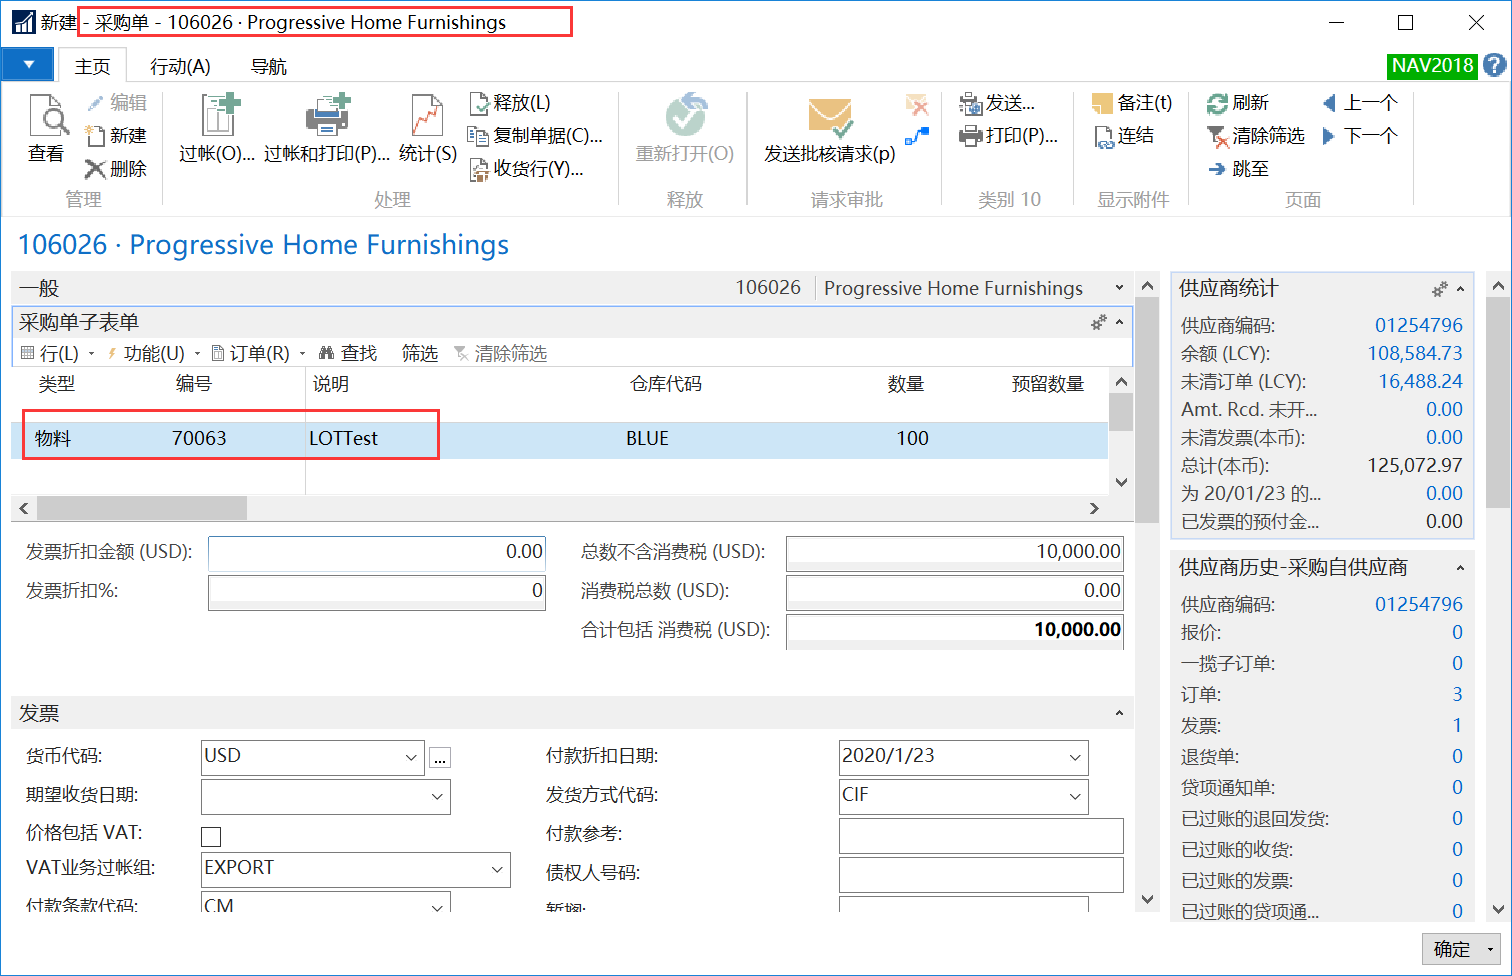This screenshot has height=976, width=1512.
Task: Open dropdown arrow beside 确定 button
Action: pyautogui.click(x=1491, y=949)
